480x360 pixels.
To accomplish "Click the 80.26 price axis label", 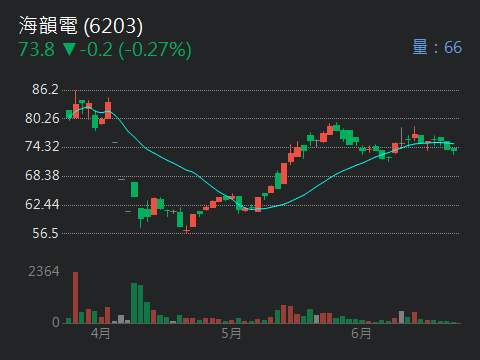I will [42, 118].
